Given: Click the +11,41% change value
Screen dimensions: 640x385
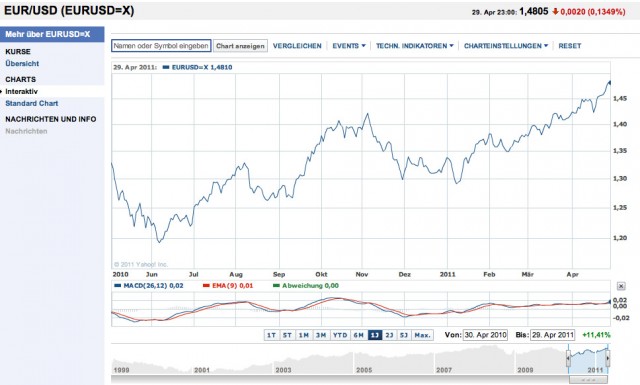Looking at the screenshot, I should [x=596, y=335].
